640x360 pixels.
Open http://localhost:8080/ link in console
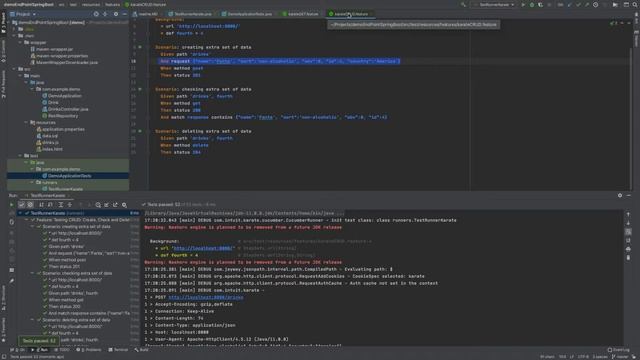[203, 248]
